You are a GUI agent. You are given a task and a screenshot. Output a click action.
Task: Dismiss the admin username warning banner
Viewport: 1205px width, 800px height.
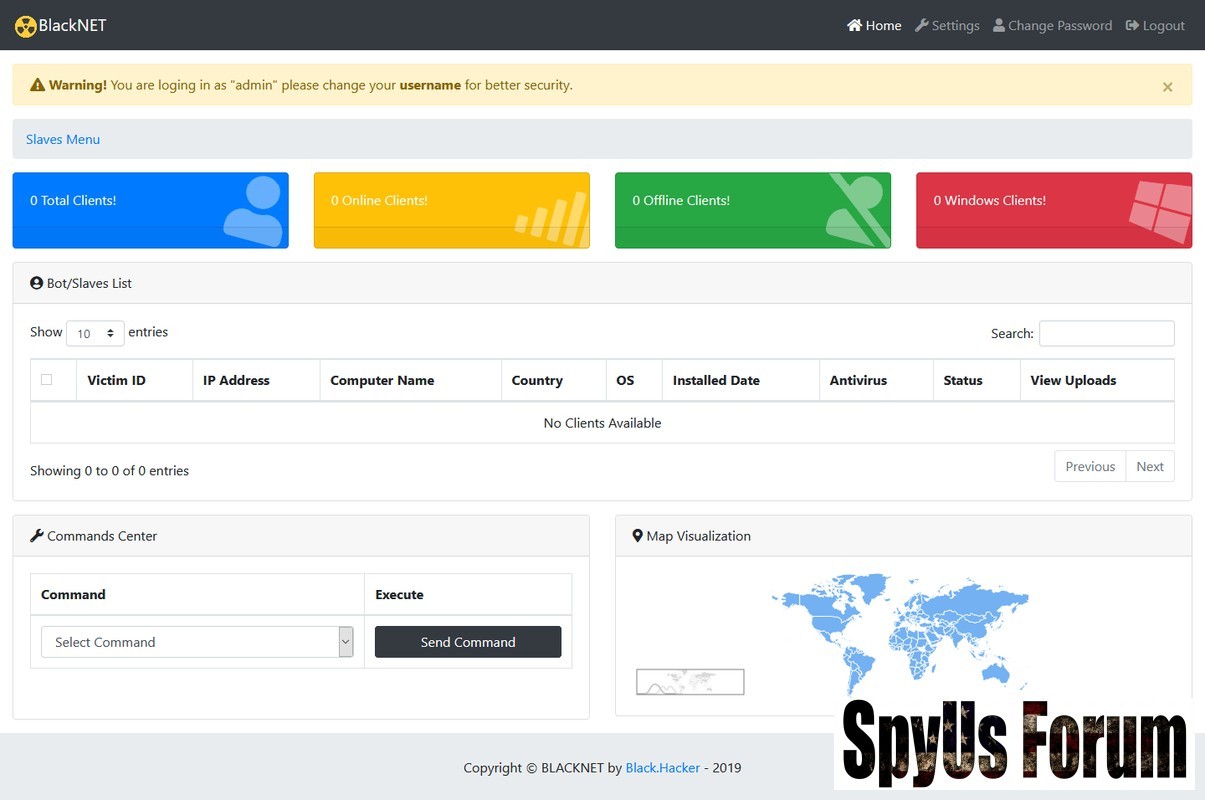1167,87
